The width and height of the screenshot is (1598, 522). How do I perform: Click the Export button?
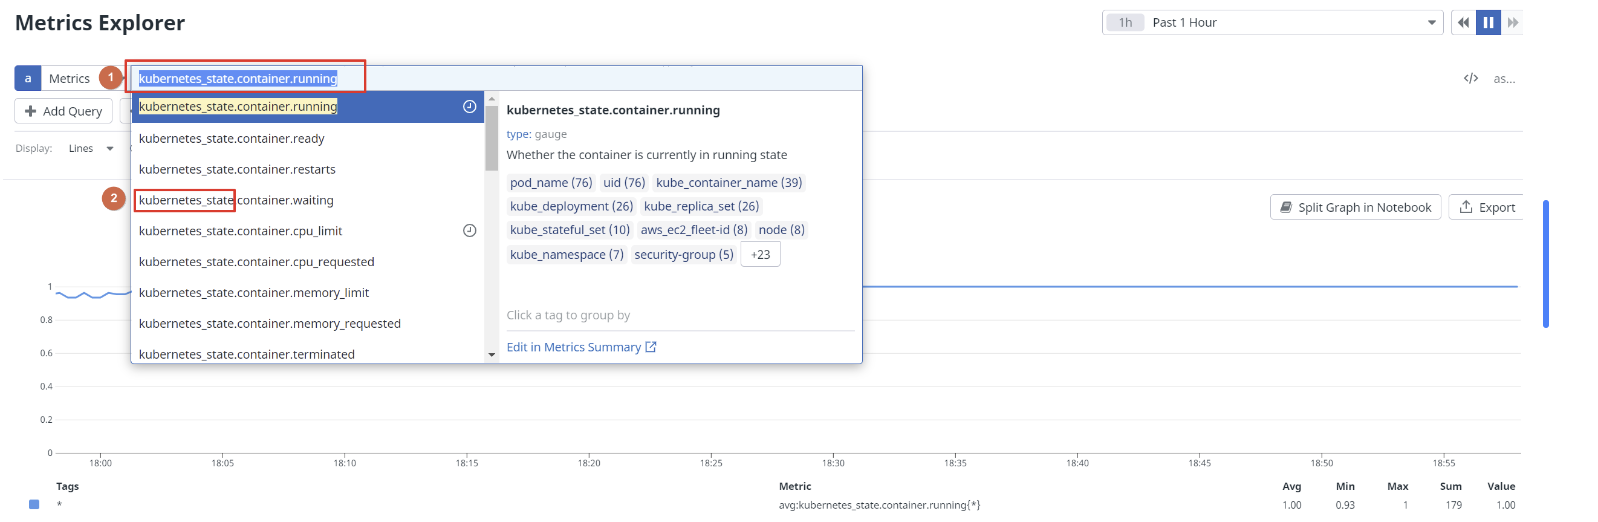pyautogui.click(x=1486, y=207)
